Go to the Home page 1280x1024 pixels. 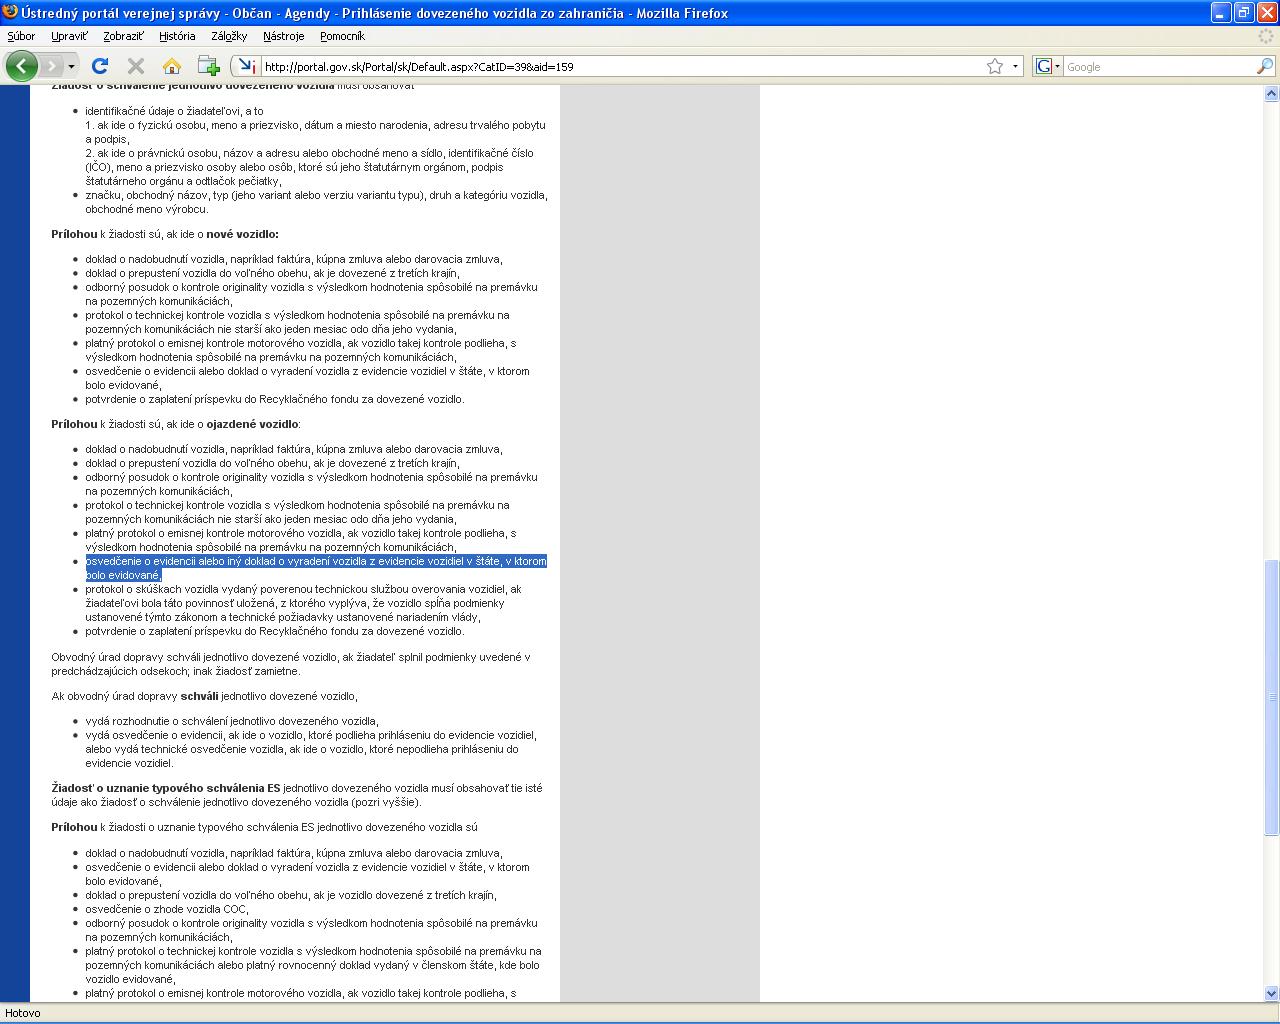pyautogui.click(x=172, y=66)
